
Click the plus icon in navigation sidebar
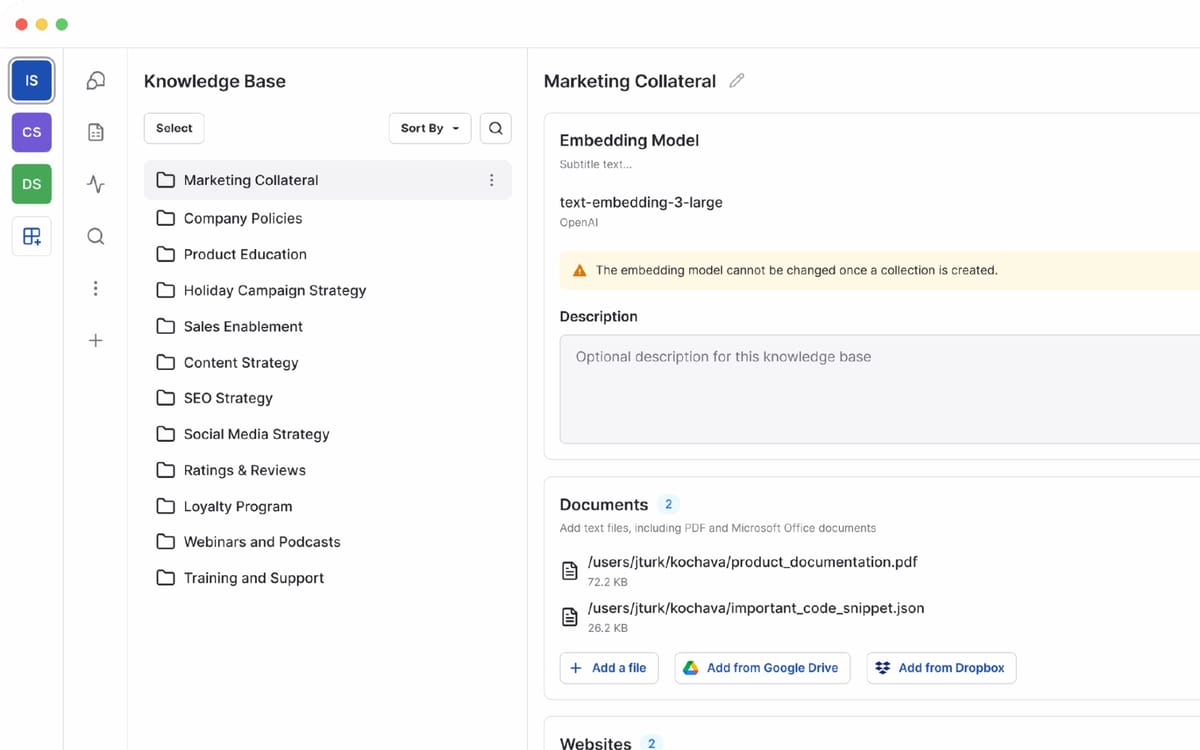point(96,341)
